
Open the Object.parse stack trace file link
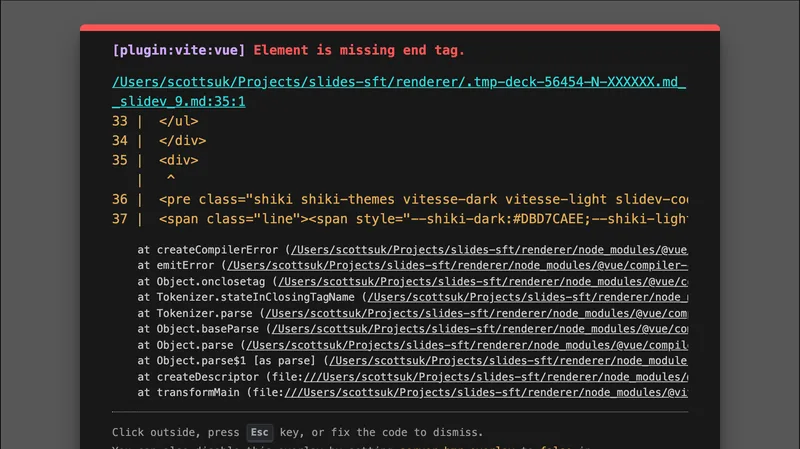tap(464, 345)
